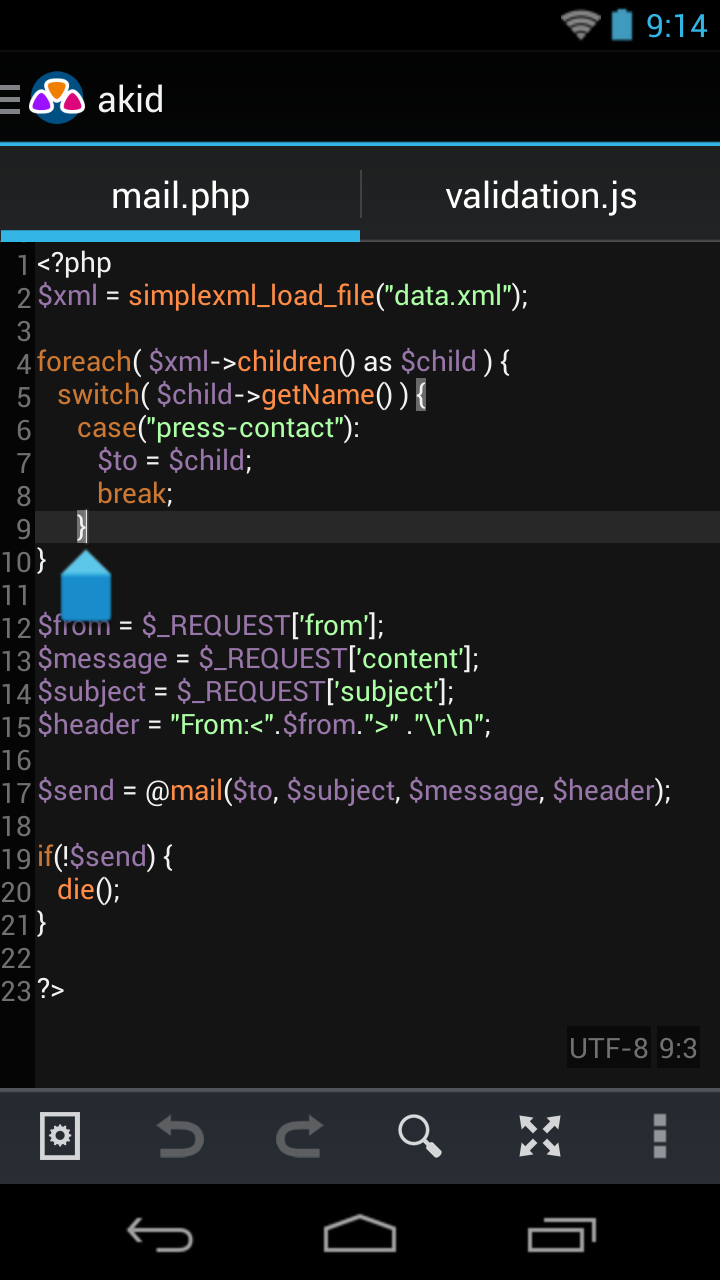Screen dimensions: 720x1280
Task: Click getName method call
Action: point(318,394)
